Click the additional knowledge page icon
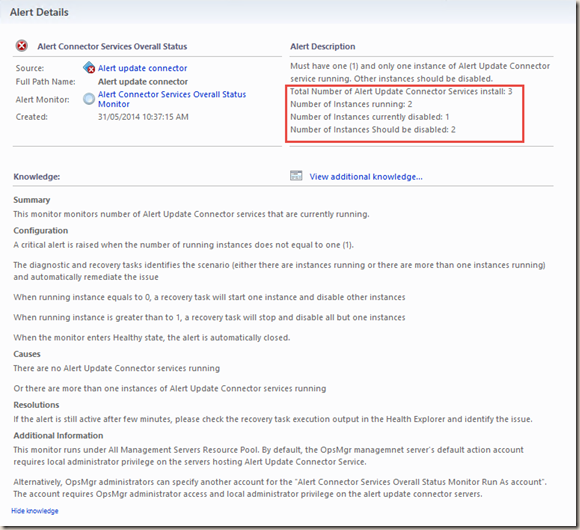Viewport: 580px width, 530px height. point(296,176)
